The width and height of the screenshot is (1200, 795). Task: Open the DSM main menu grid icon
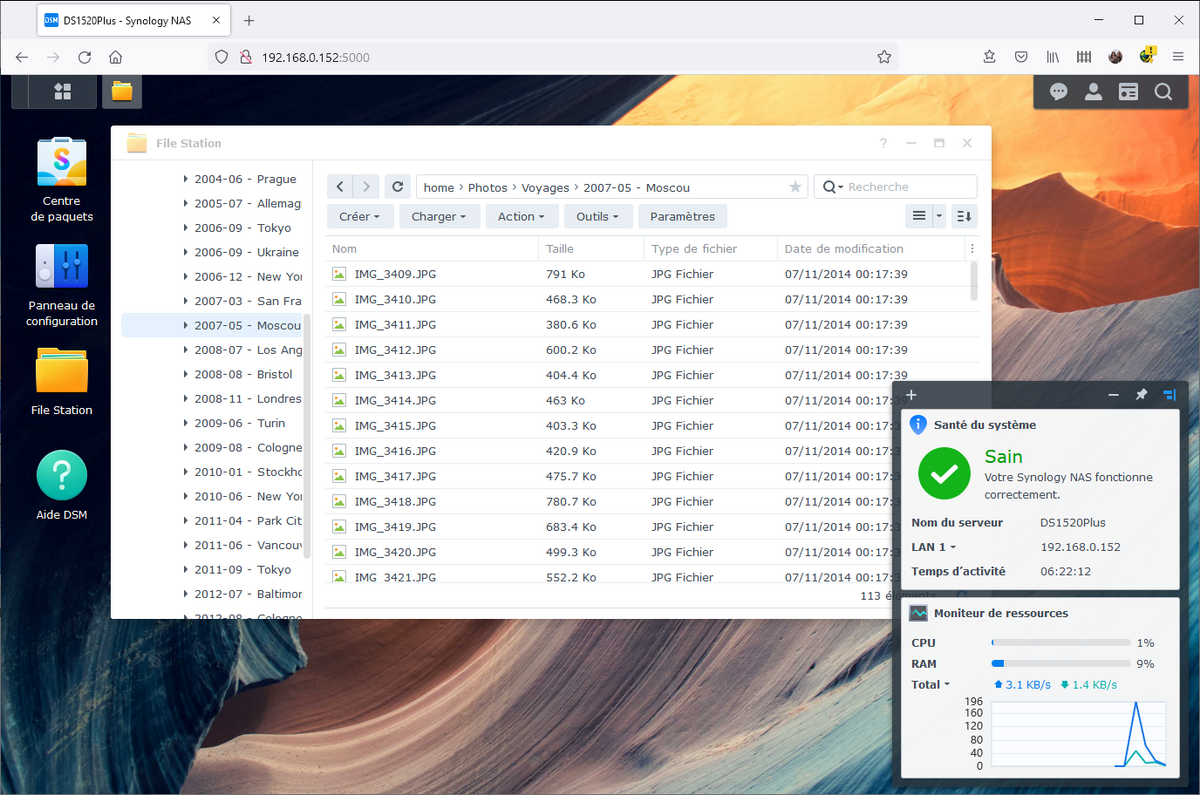click(62, 91)
